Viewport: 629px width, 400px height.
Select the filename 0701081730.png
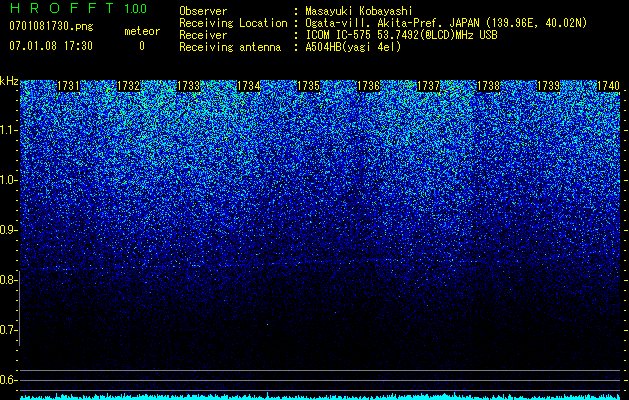51,26
